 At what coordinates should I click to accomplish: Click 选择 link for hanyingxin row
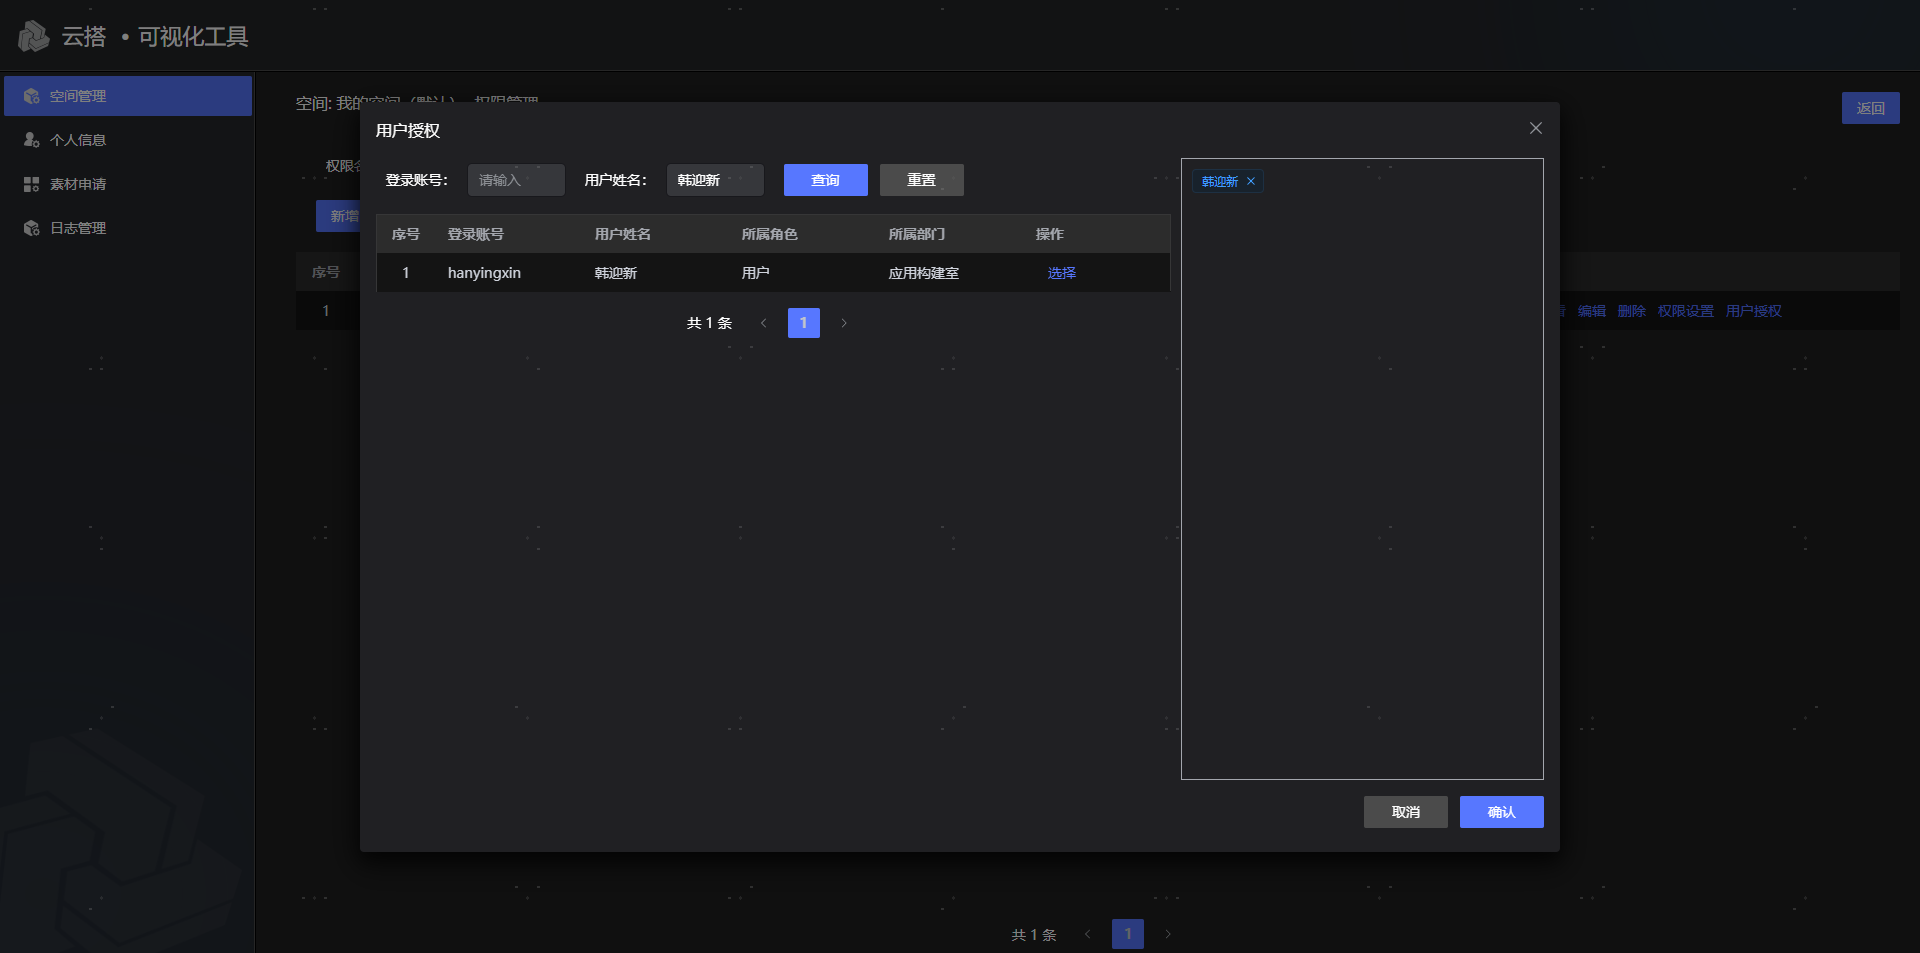[1061, 273]
